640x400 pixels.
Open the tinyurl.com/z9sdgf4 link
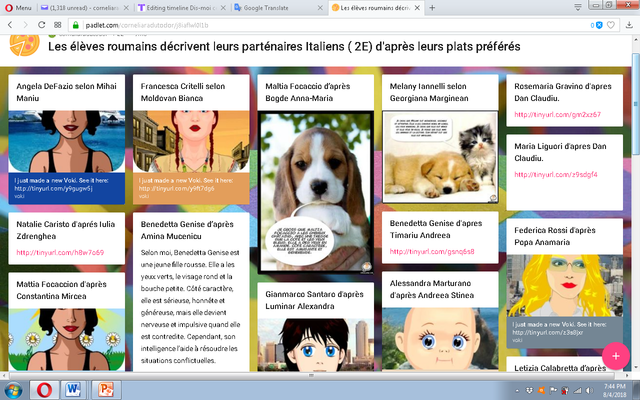(556, 174)
